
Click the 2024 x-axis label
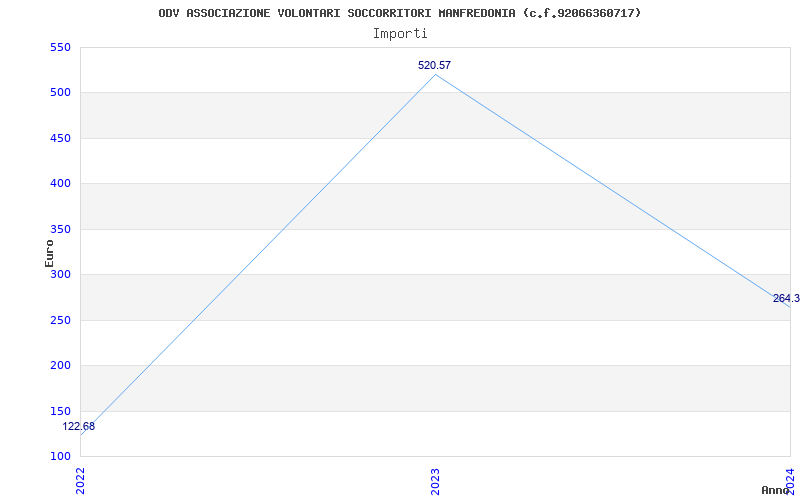(790, 481)
